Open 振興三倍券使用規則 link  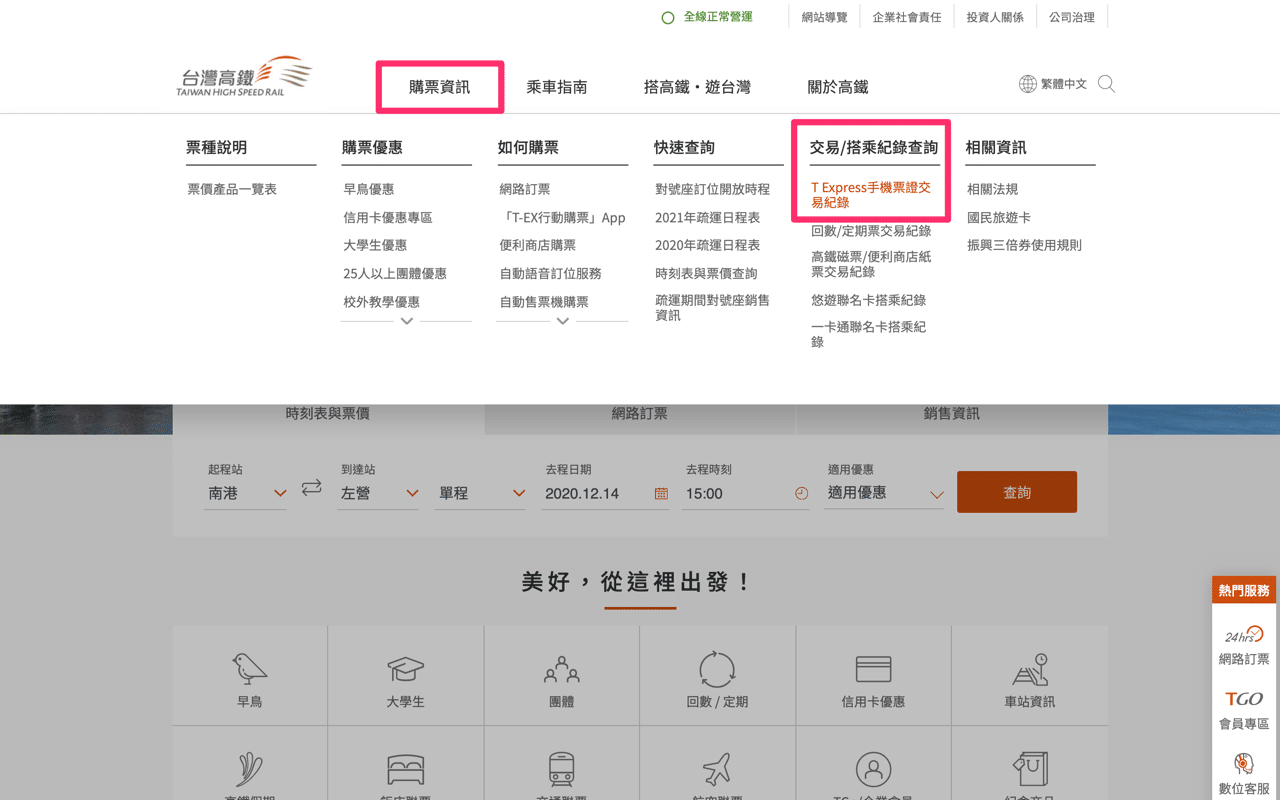tap(1024, 245)
